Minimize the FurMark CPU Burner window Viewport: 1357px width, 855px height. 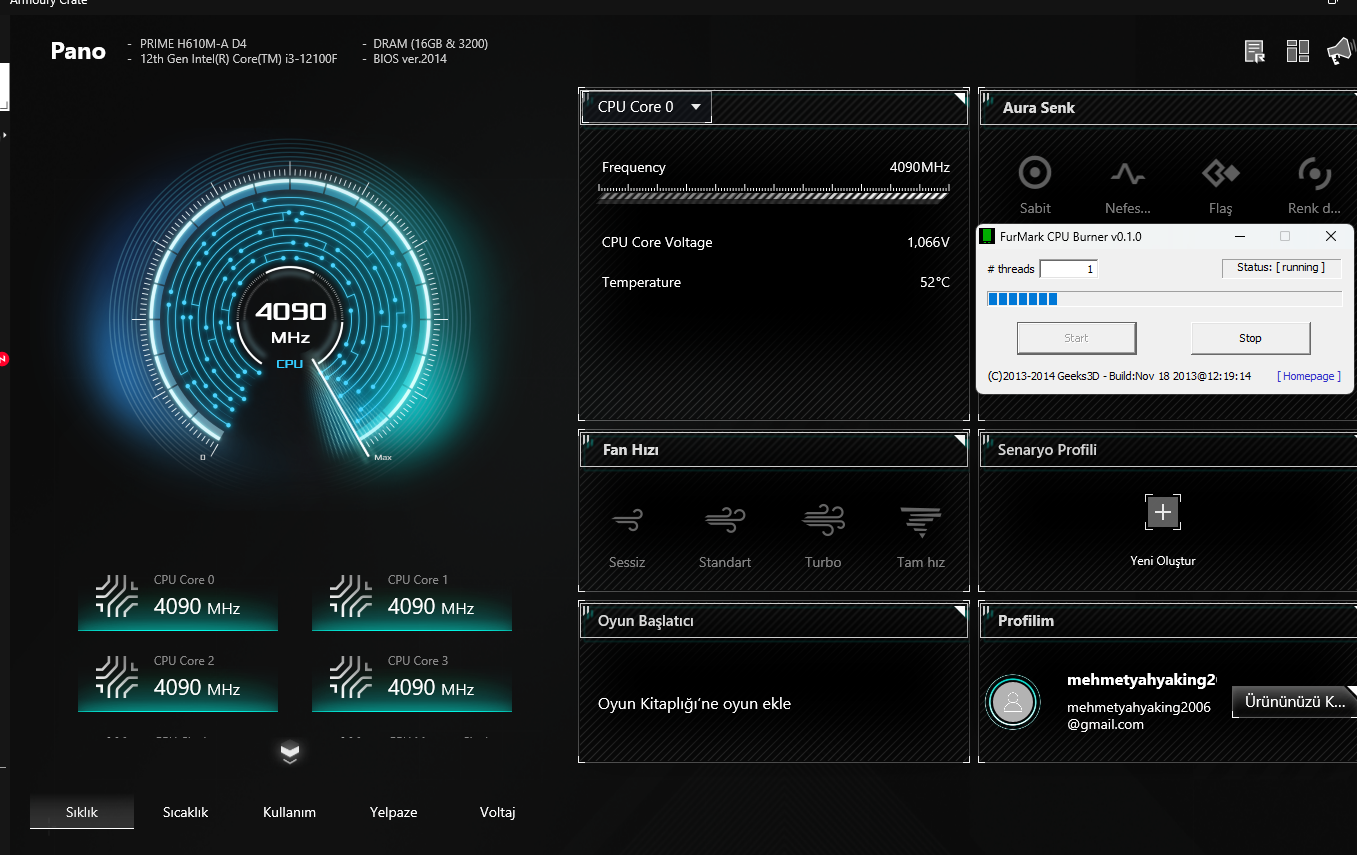click(x=1240, y=237)
